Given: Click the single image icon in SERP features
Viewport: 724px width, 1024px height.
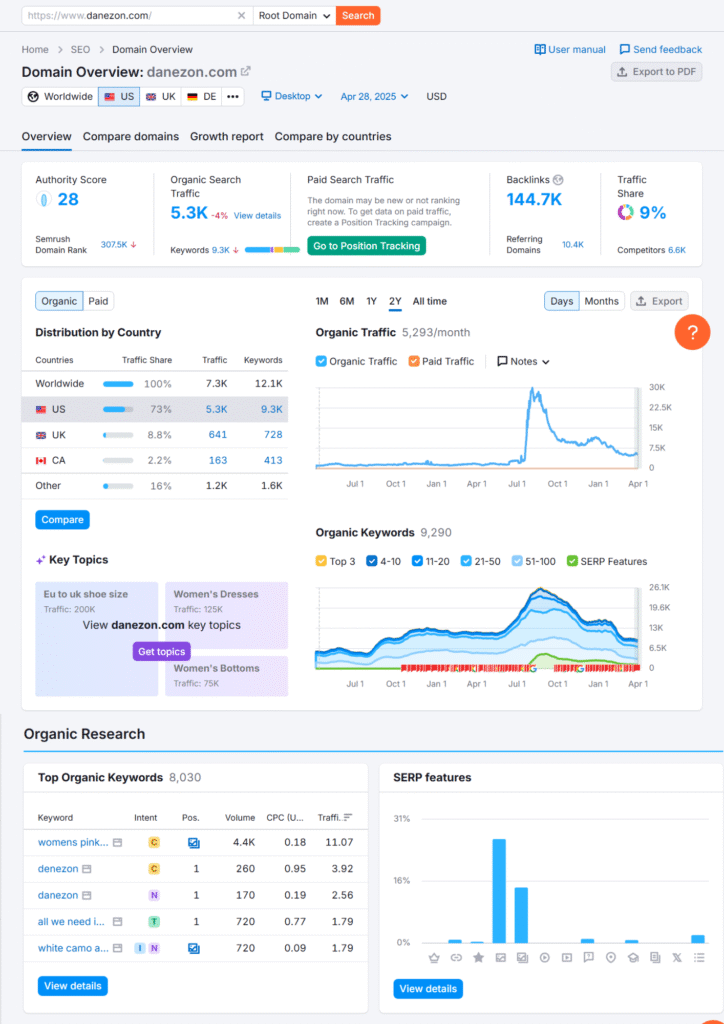Looking at the screenshot, I should coord(501,957).
